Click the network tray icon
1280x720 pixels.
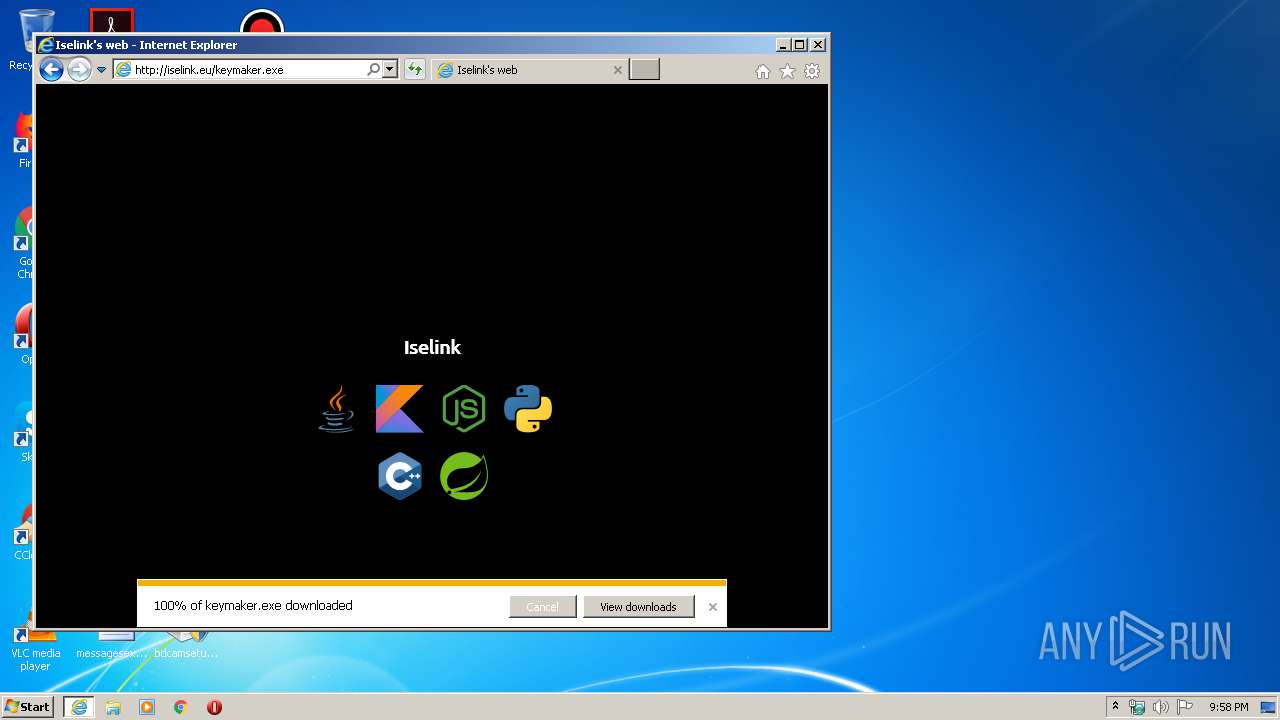pos(1137,707)
